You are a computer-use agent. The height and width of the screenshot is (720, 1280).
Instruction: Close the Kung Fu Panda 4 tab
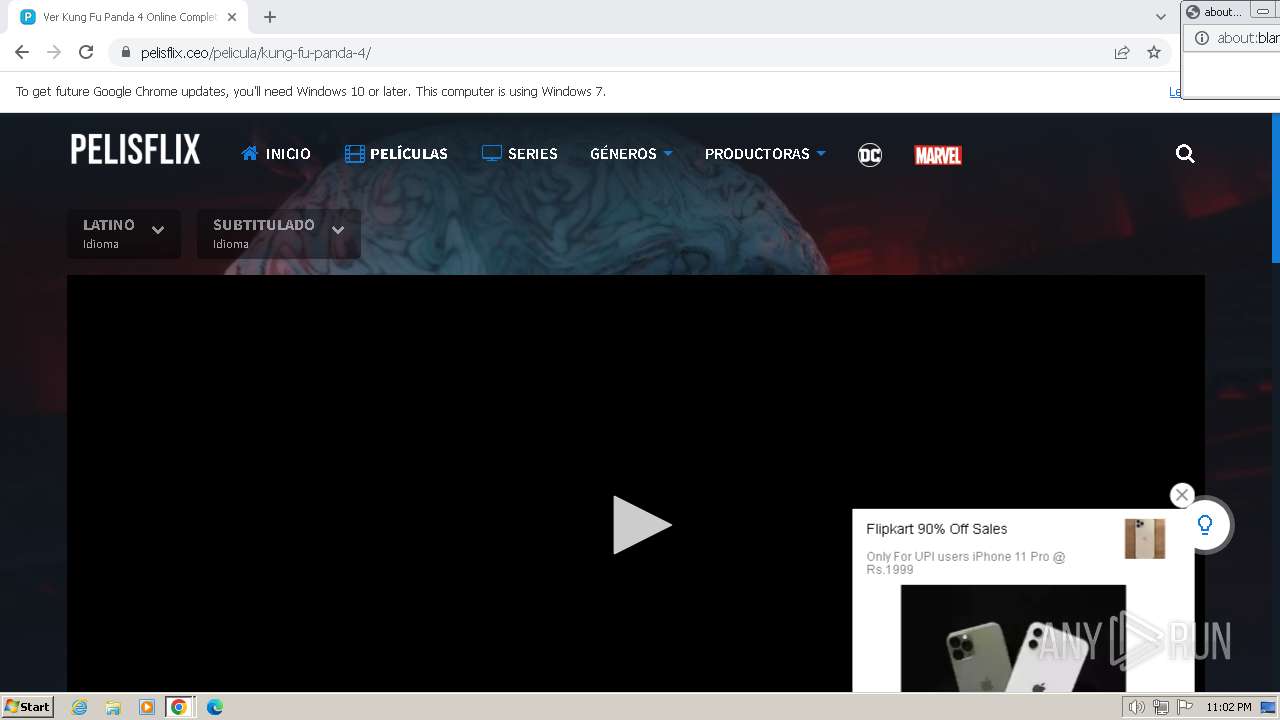coord(232,17)
